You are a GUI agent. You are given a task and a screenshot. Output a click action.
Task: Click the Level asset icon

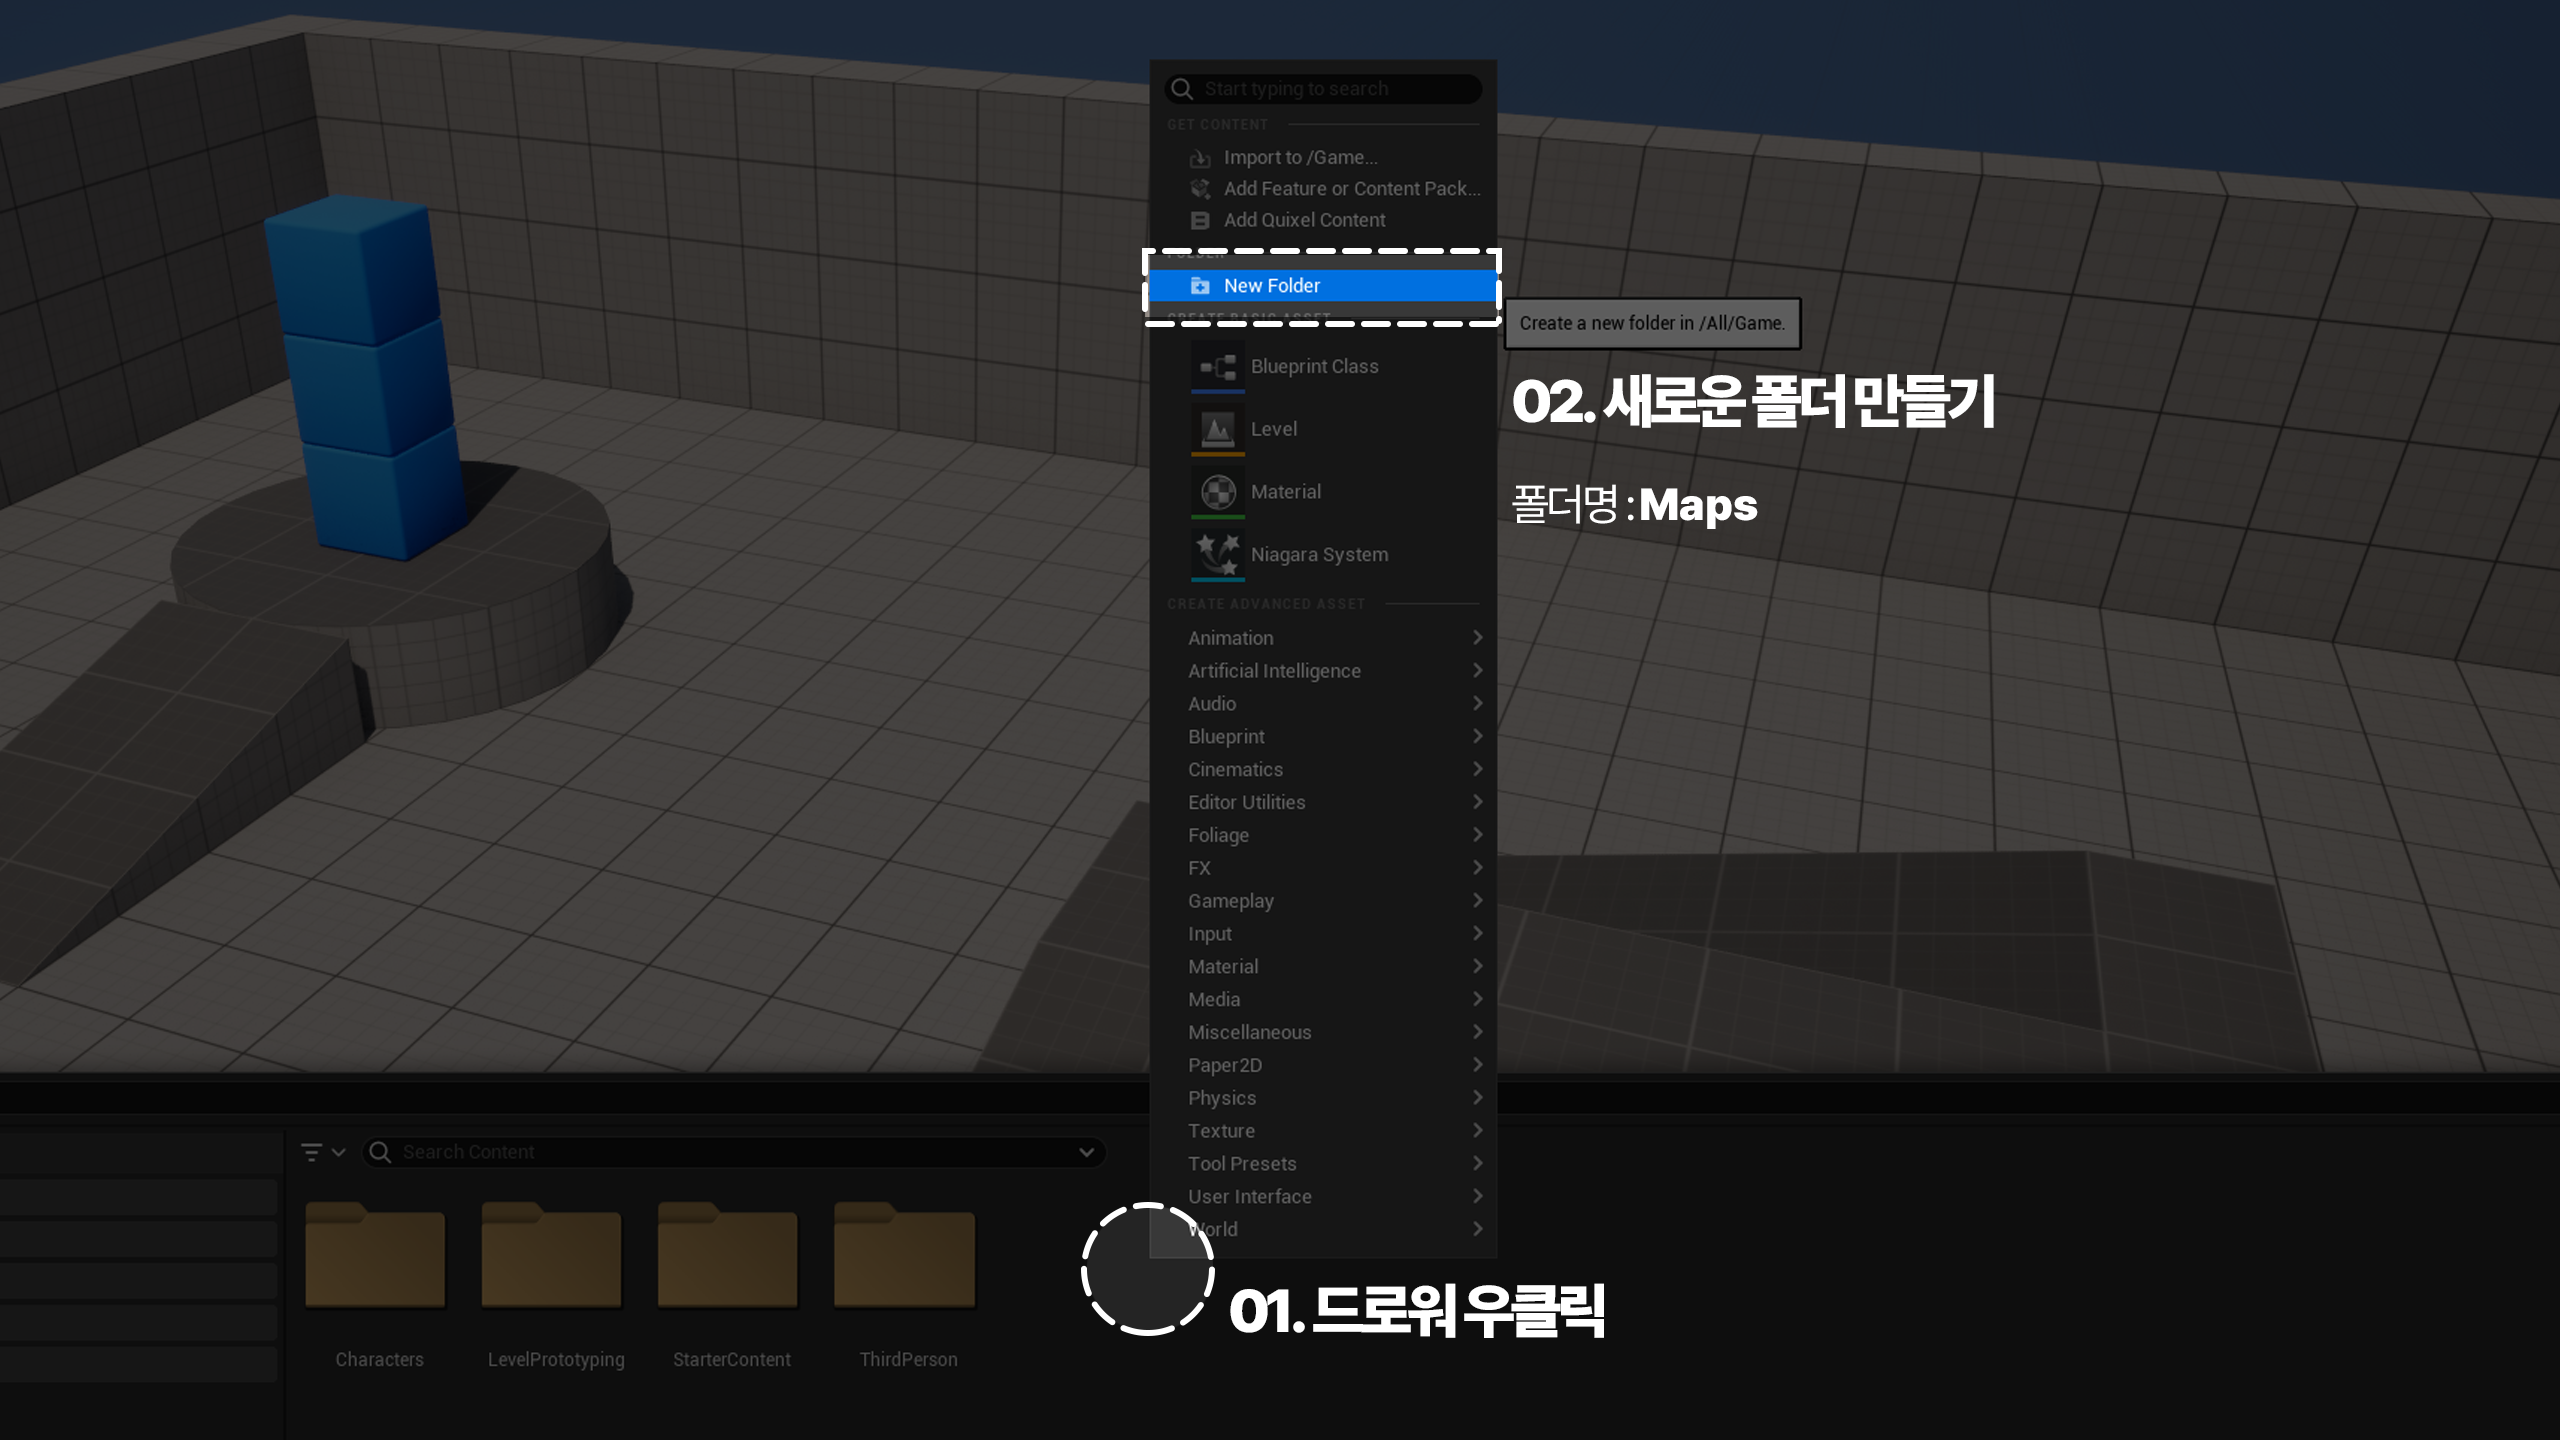coord(1218,430)
